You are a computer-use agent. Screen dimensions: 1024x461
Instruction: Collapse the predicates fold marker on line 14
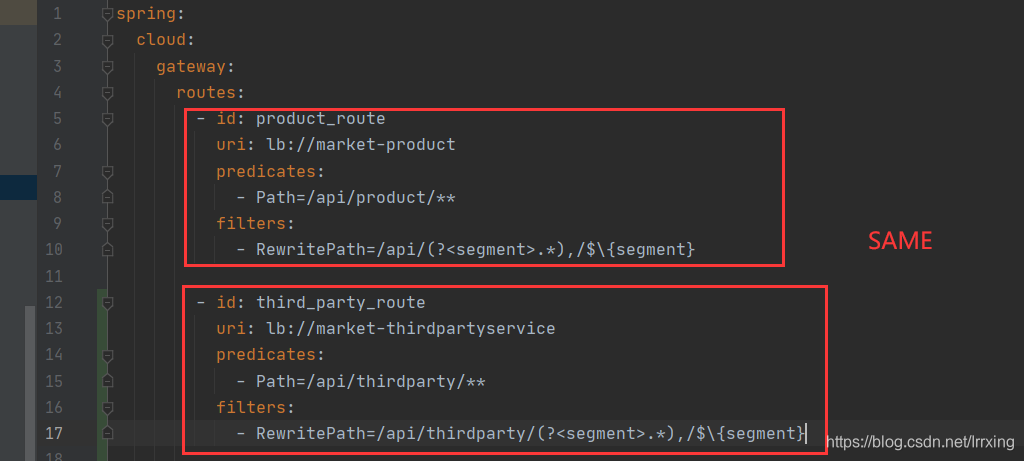tap(108, 355)
